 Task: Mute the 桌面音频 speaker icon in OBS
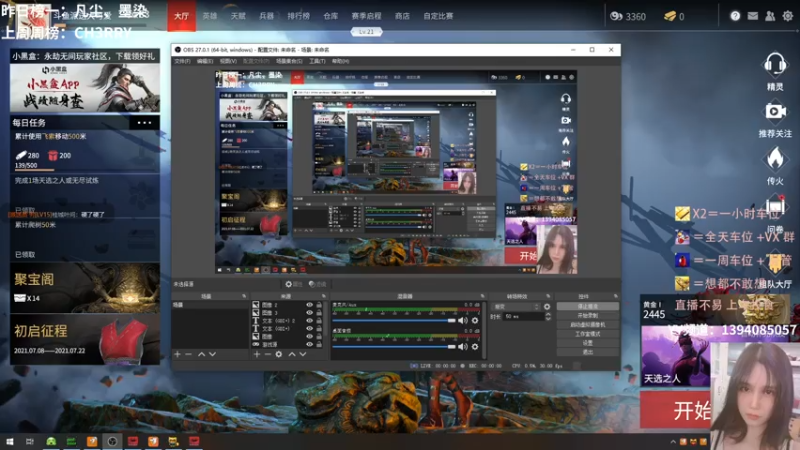click(462, 346)
